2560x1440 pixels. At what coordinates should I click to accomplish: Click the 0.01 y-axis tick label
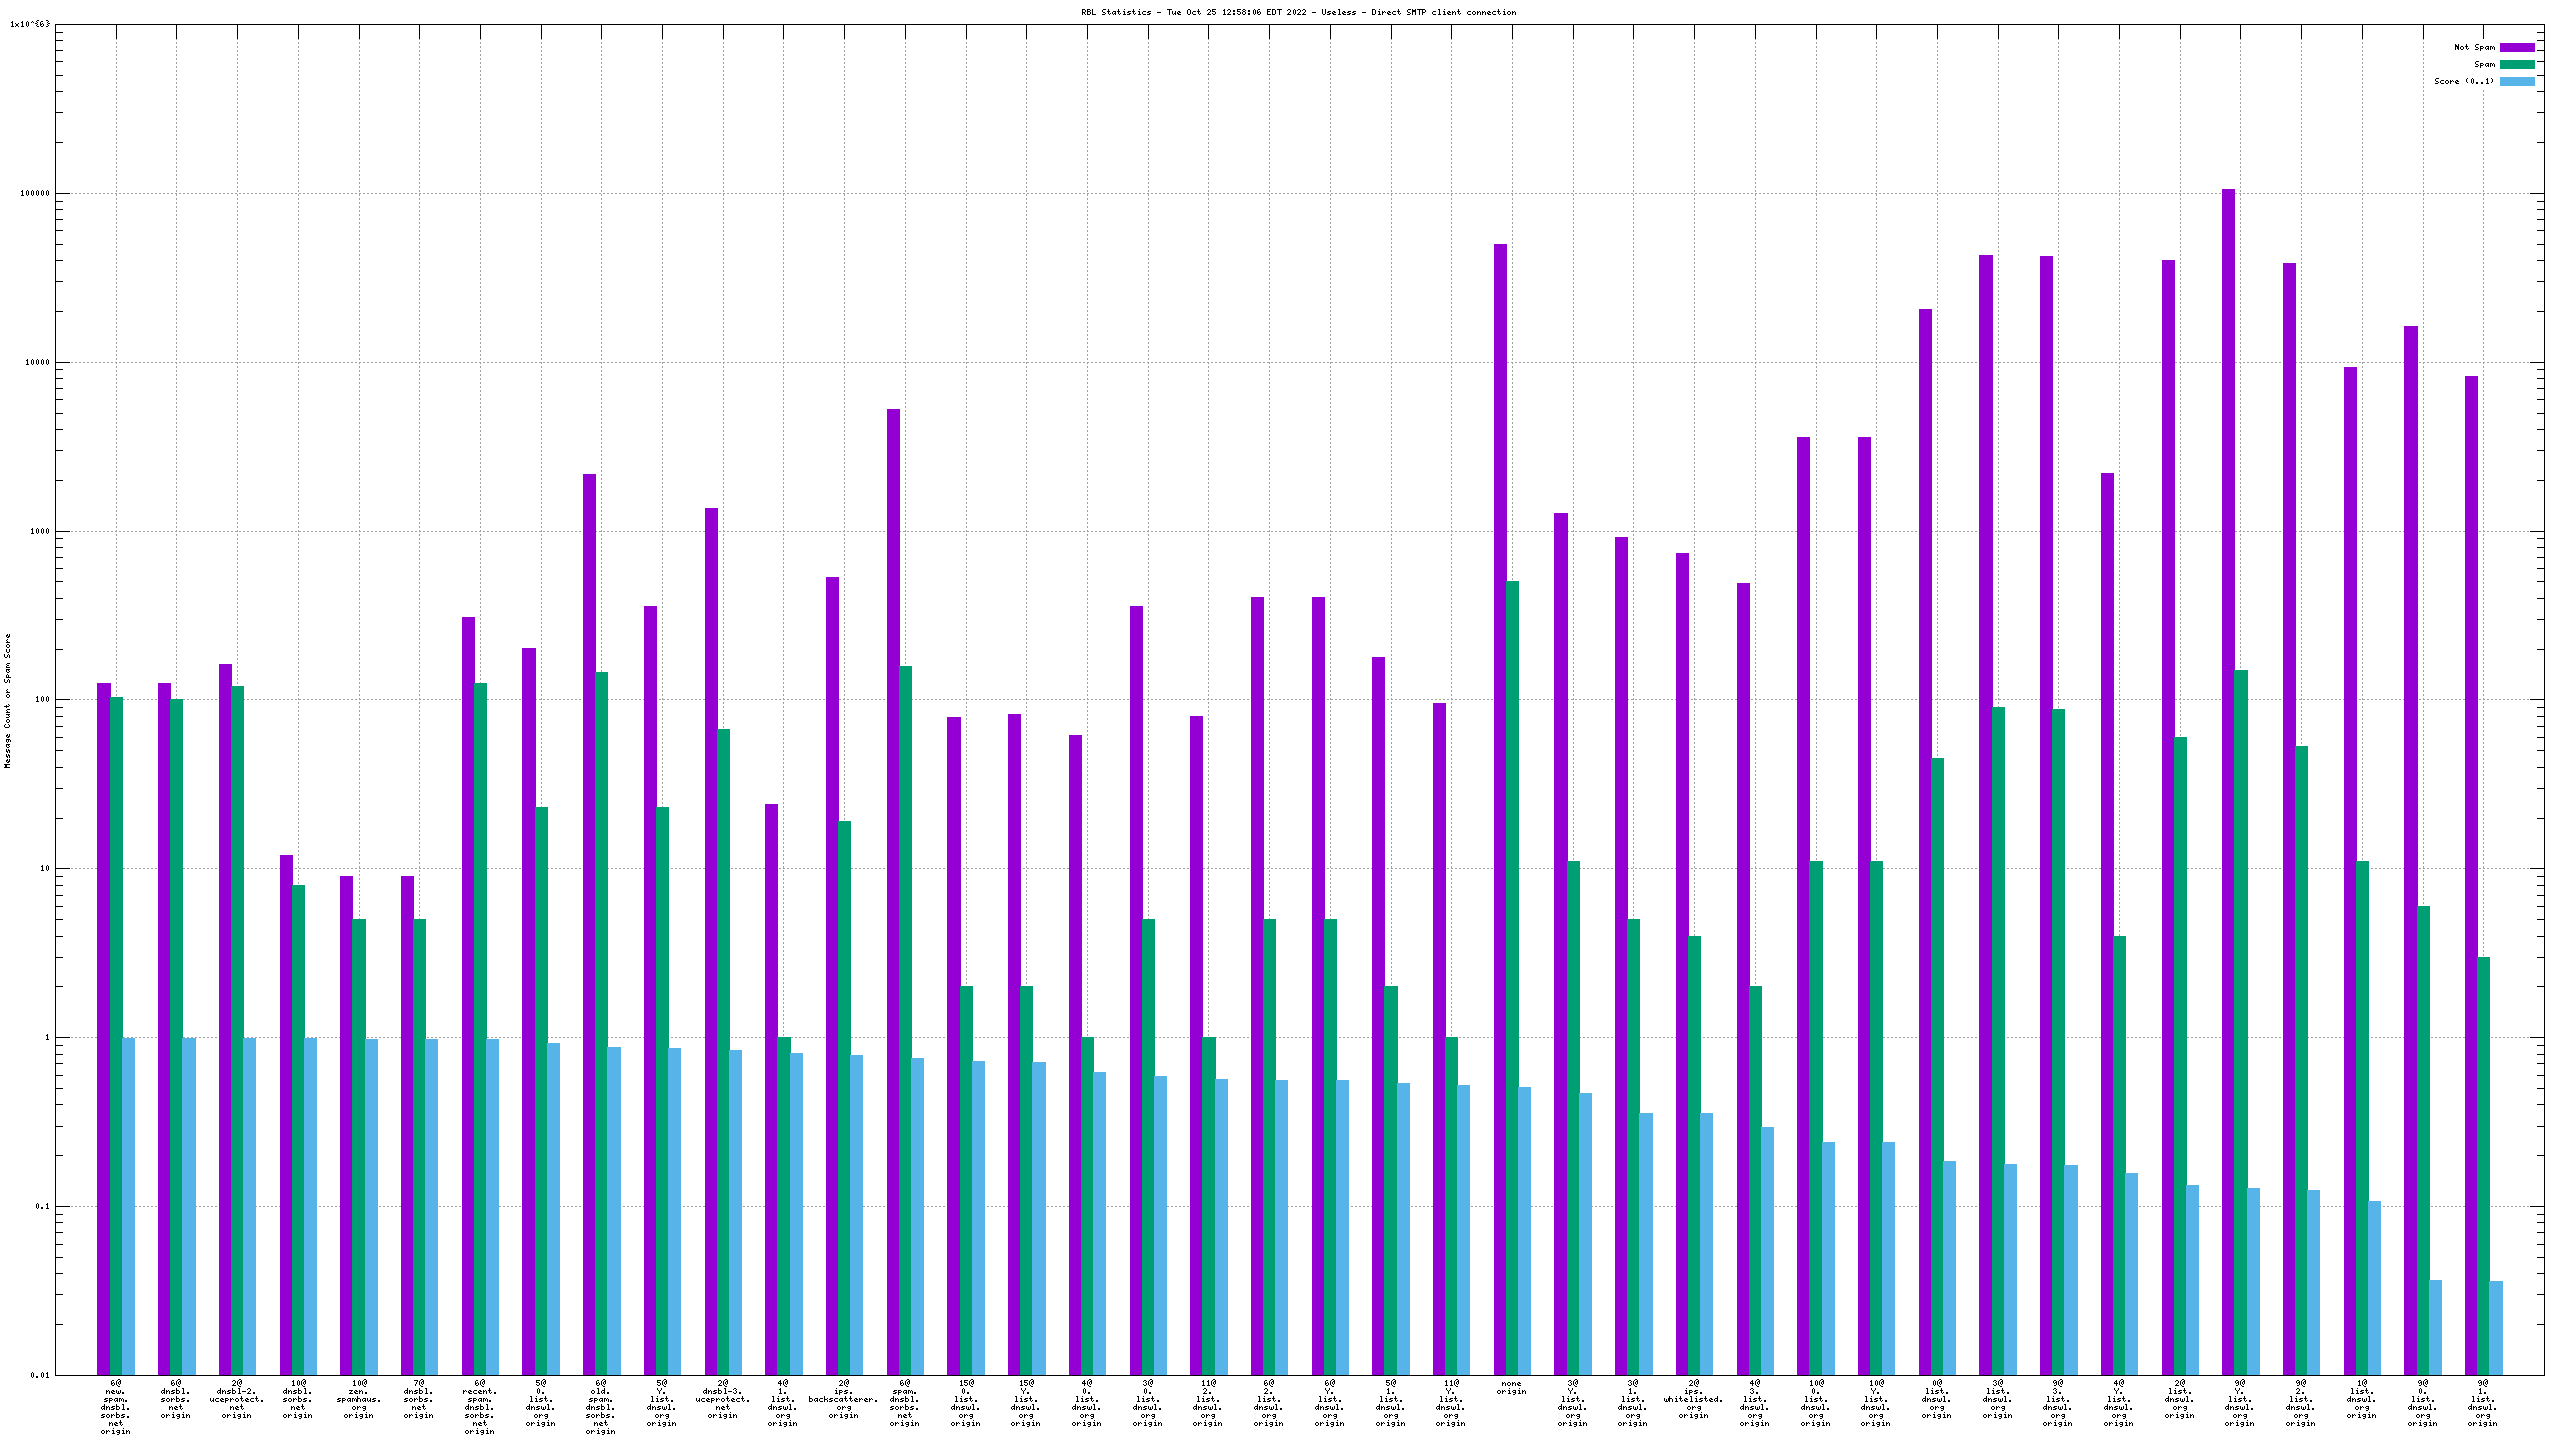click(40, 1375)
